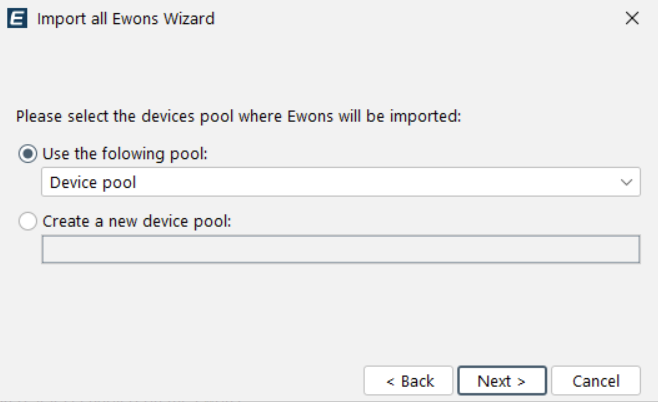This screenshot has width=658, height=402.
Task: Click the 'Create a new device pool:' label text
Action: click(137, 221)
